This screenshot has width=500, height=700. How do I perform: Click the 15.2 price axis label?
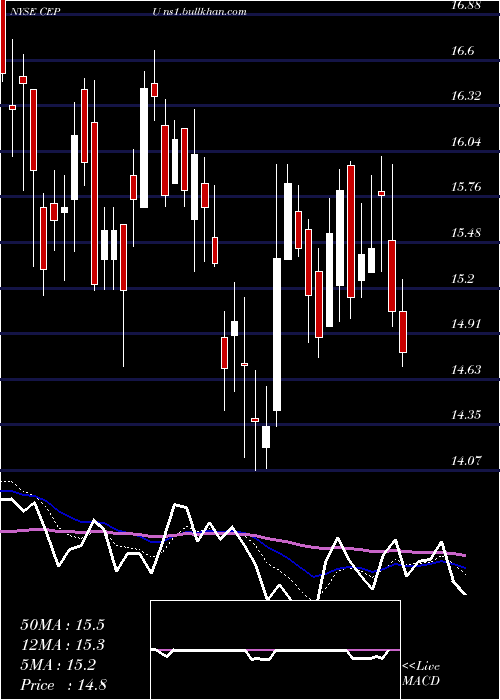462,279
